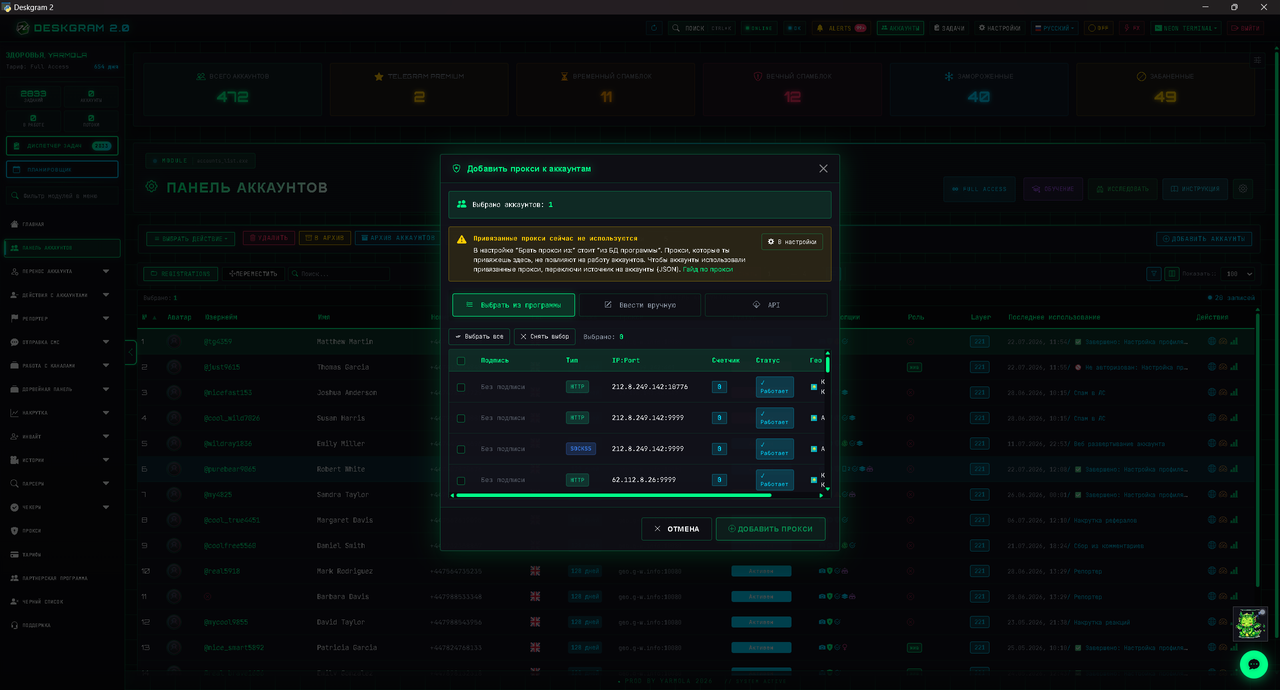Viewport: 1280px width, 690px height.
Task: Open Прокси in sidebar
Action: (62, 531)
